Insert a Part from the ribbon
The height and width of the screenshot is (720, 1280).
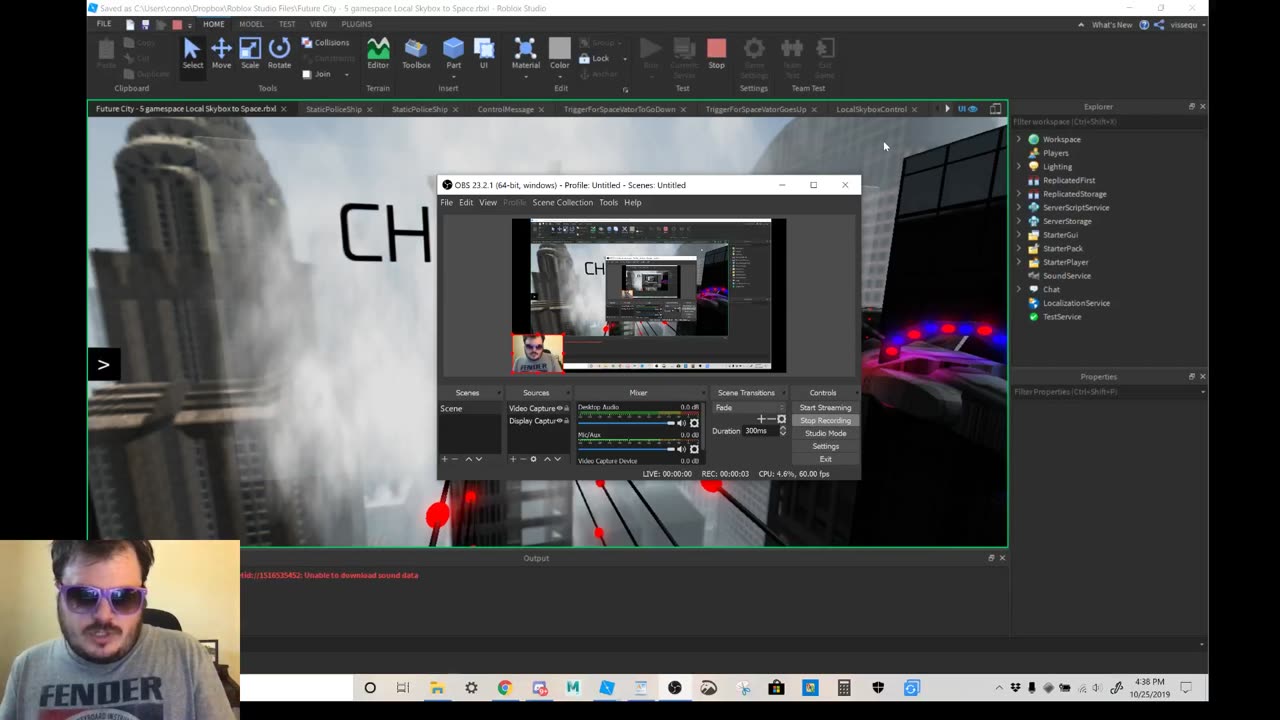453,53
